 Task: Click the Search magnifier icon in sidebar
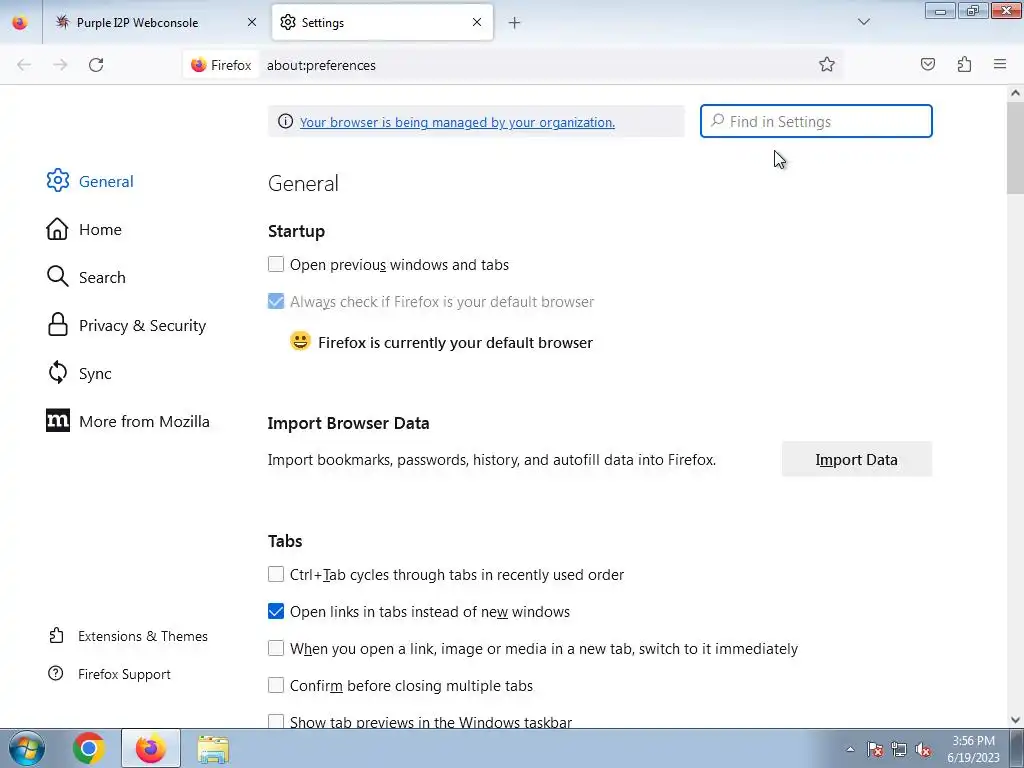tap(57, 277)
